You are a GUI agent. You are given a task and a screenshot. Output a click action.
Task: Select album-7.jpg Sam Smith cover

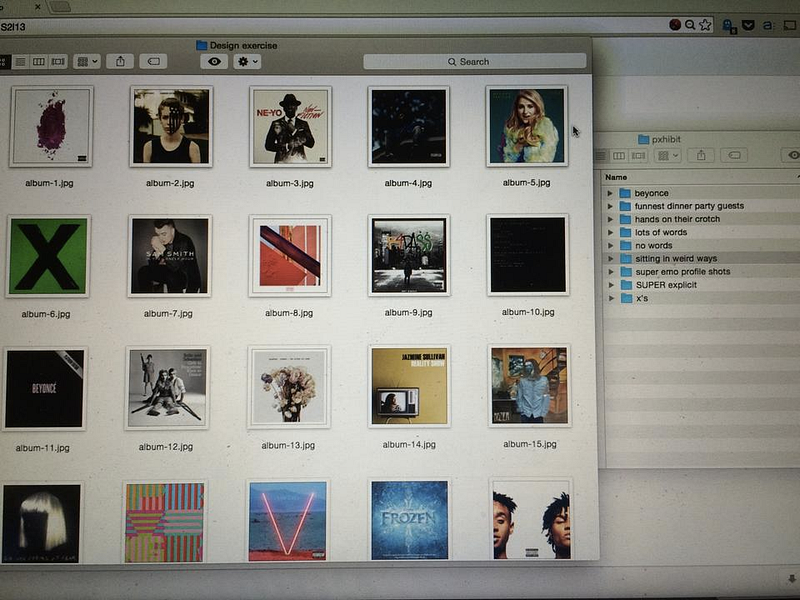170,256
